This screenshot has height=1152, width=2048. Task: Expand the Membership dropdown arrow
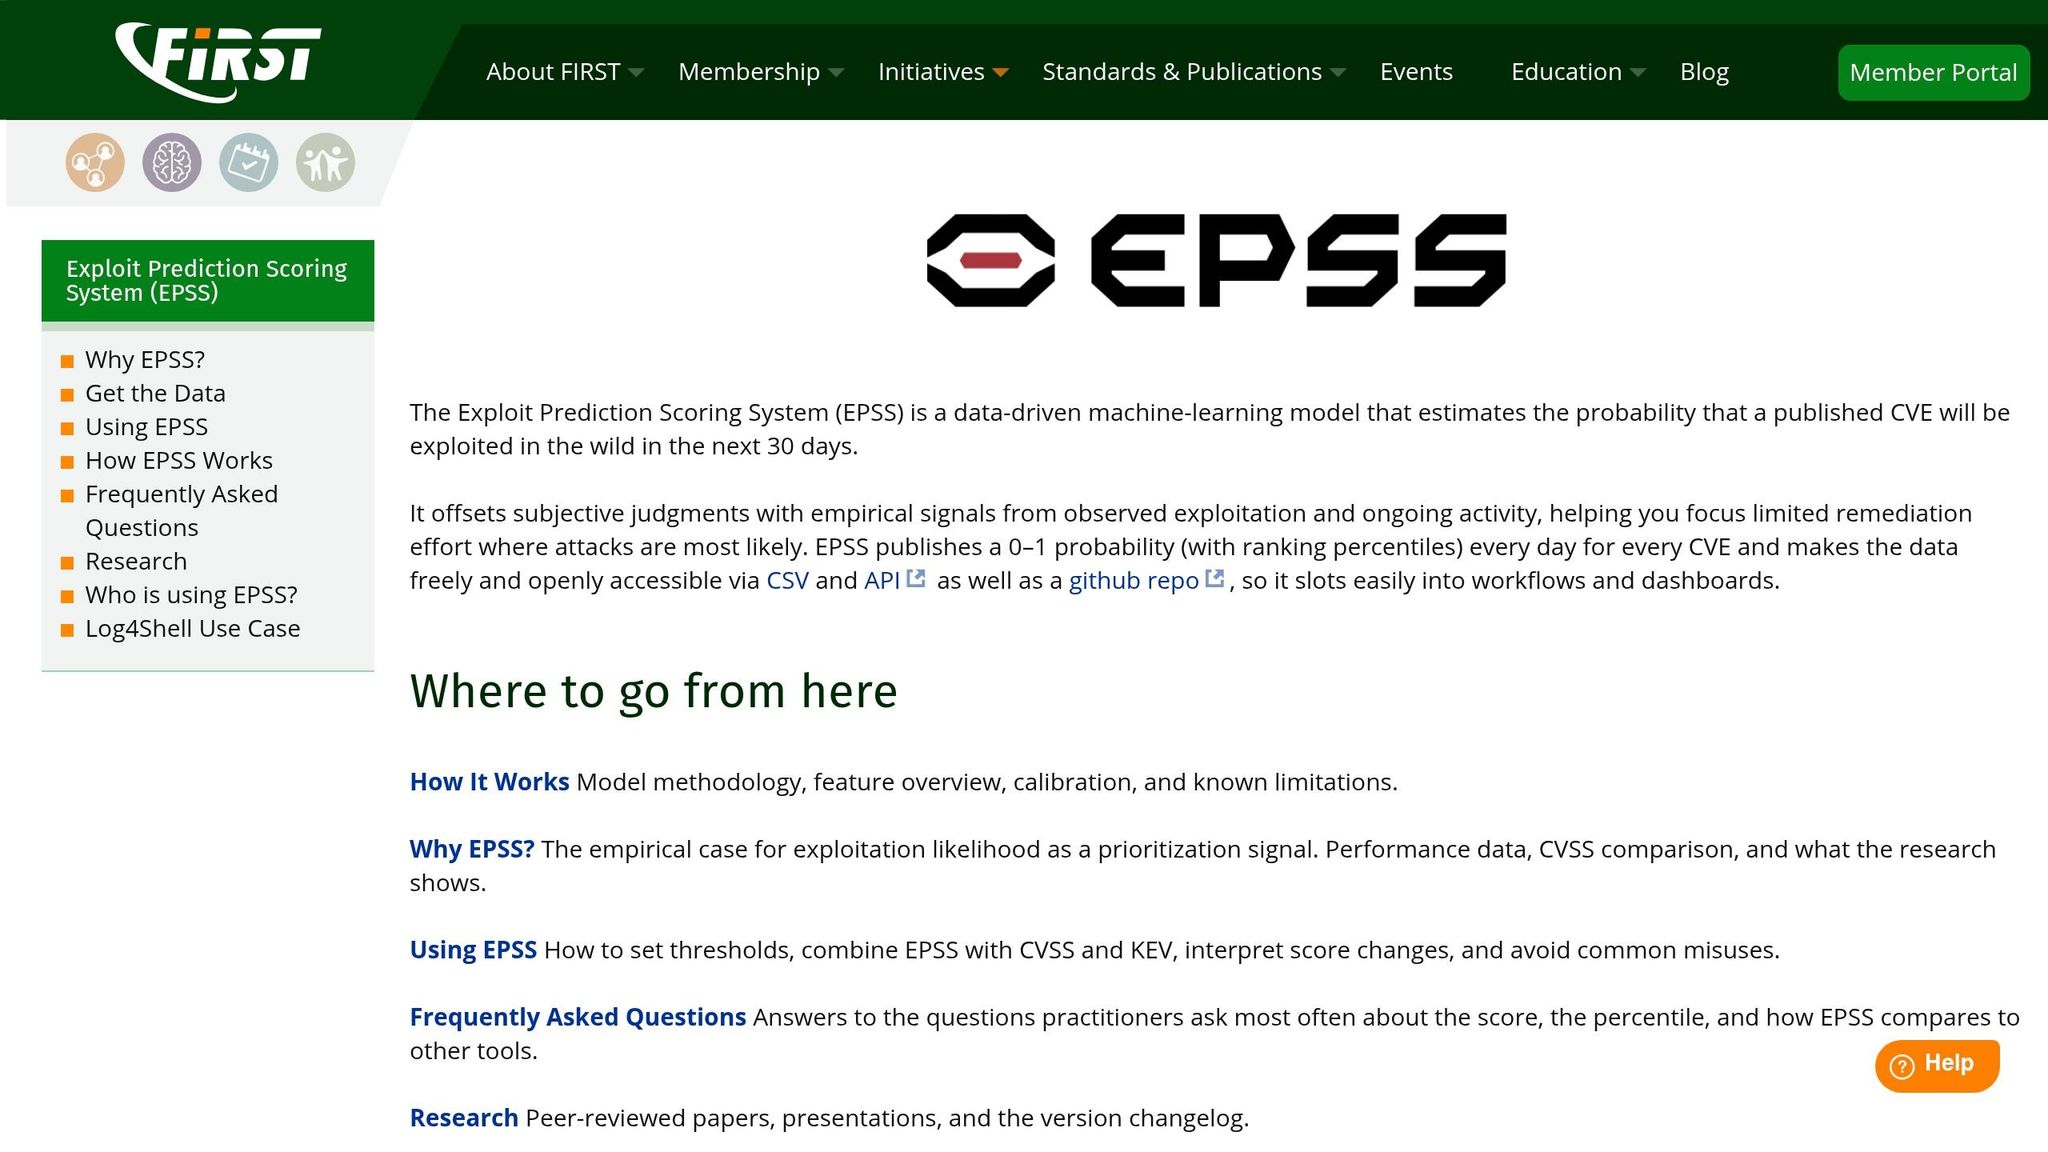coord(837,73)
